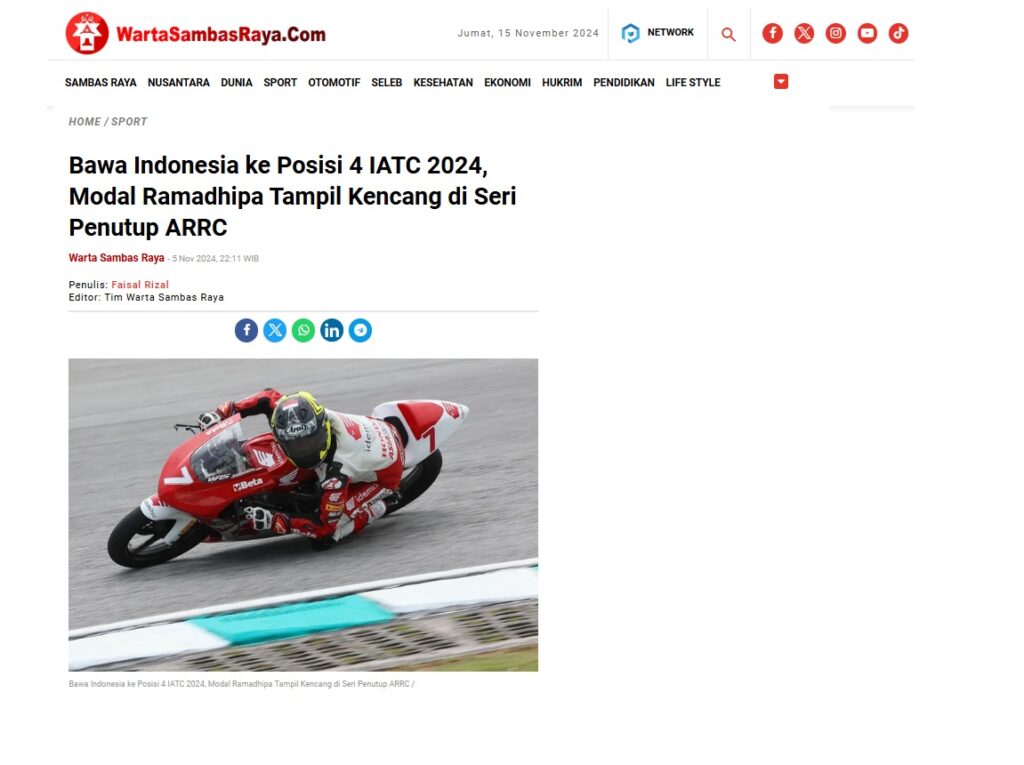Click the HOME breadcrumb link
The image size is (1024, 765).
point(85,122)
